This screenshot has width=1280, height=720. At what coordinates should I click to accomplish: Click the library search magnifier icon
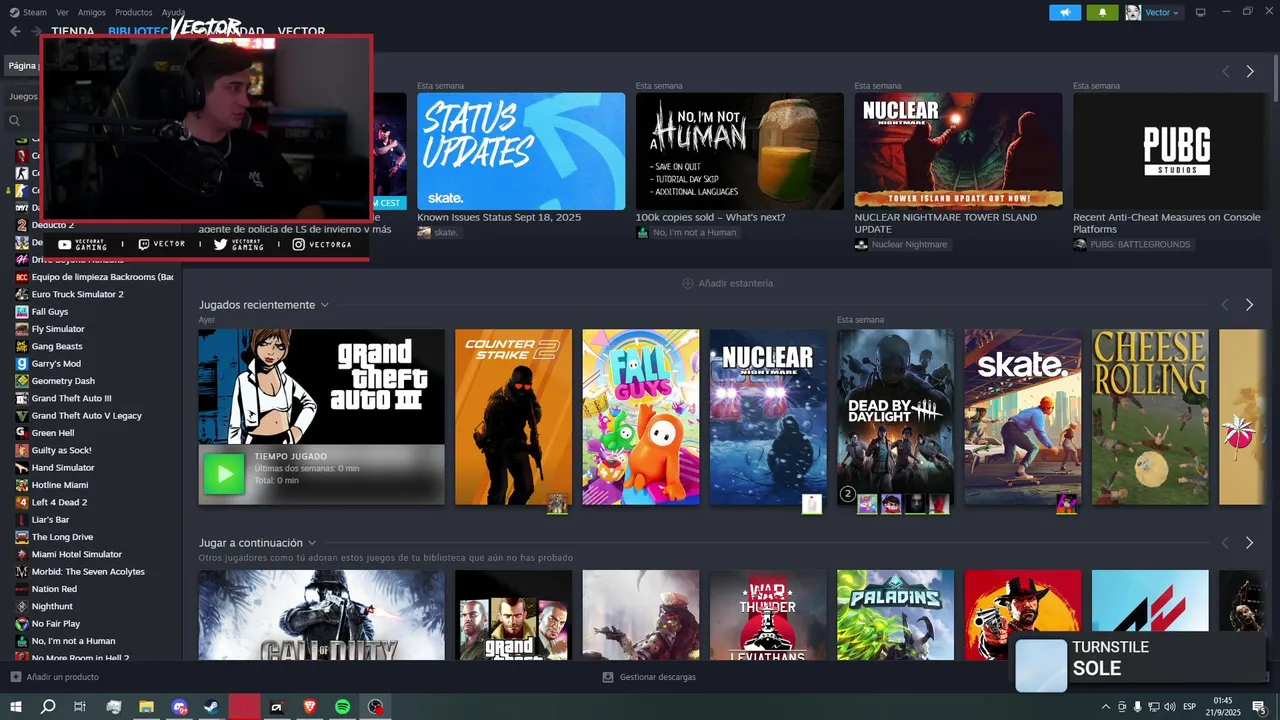pos(14,120)
